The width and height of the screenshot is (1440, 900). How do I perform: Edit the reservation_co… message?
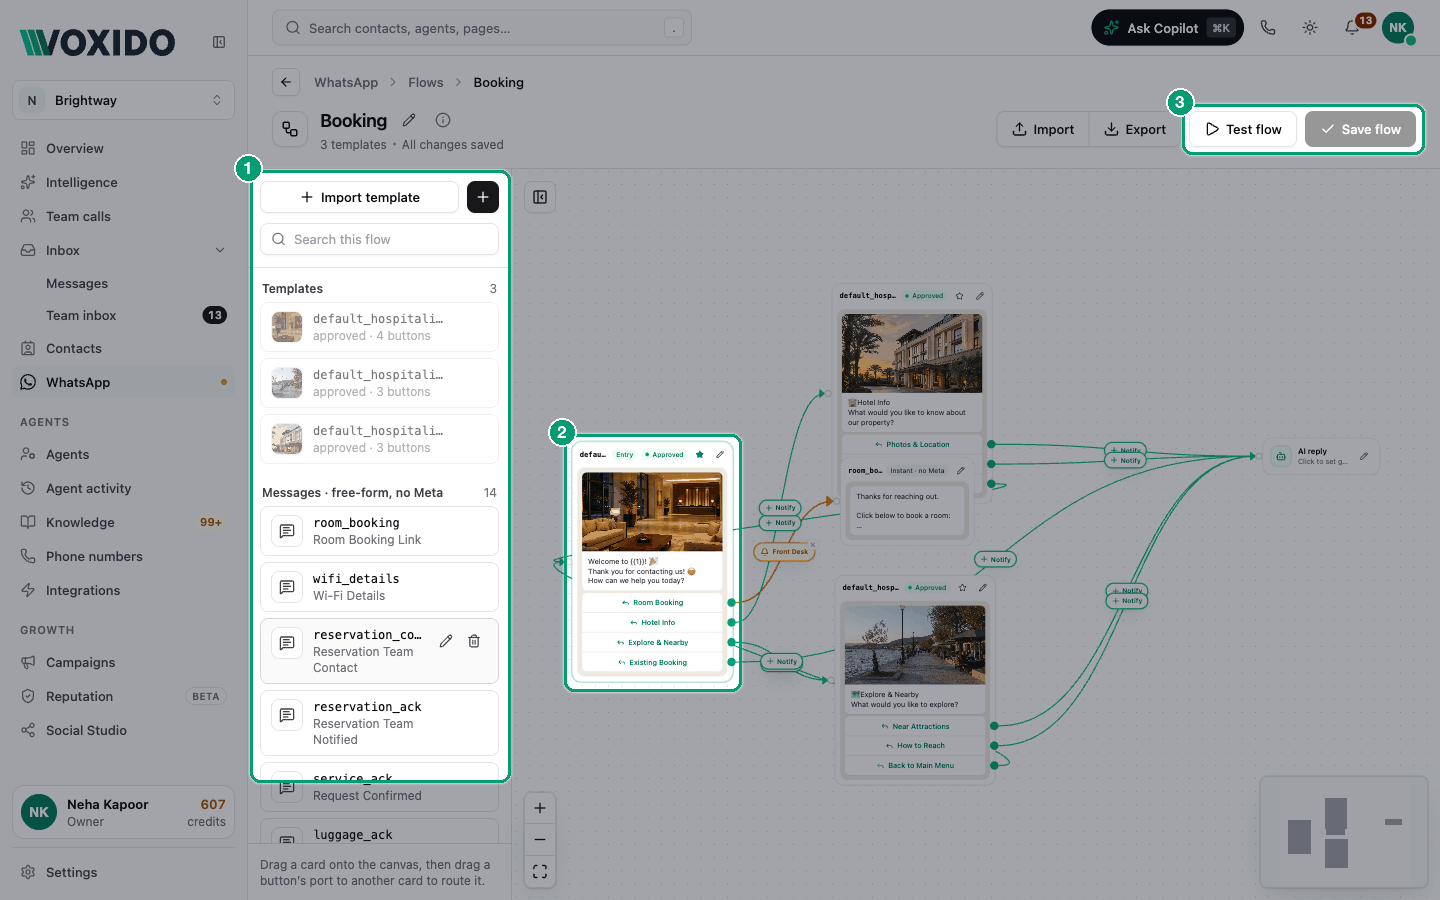(x=446, y=641)
